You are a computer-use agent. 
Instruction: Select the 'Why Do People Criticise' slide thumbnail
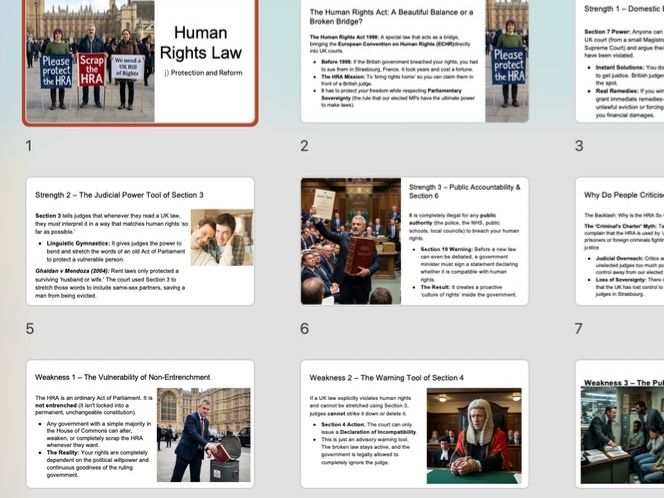620,241
